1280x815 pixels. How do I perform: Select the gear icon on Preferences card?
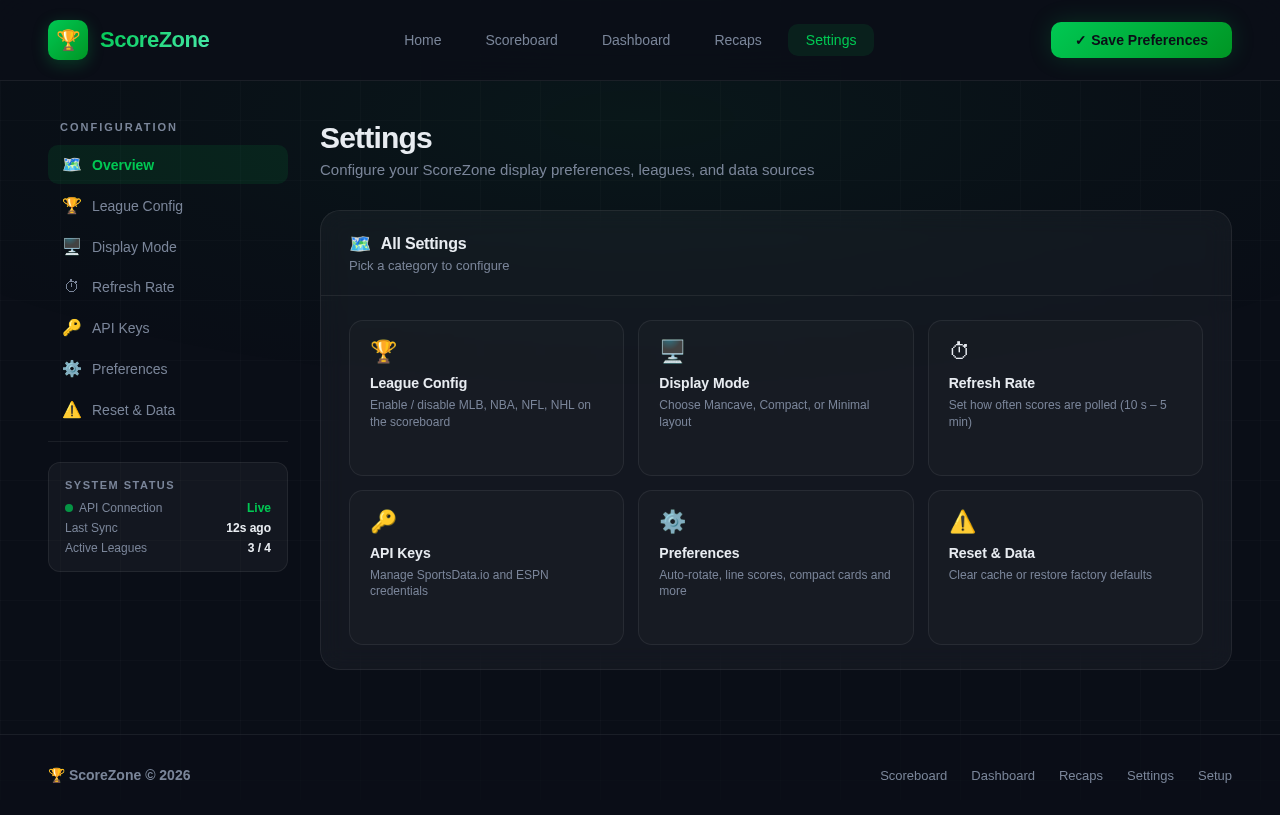click(672, 521)
